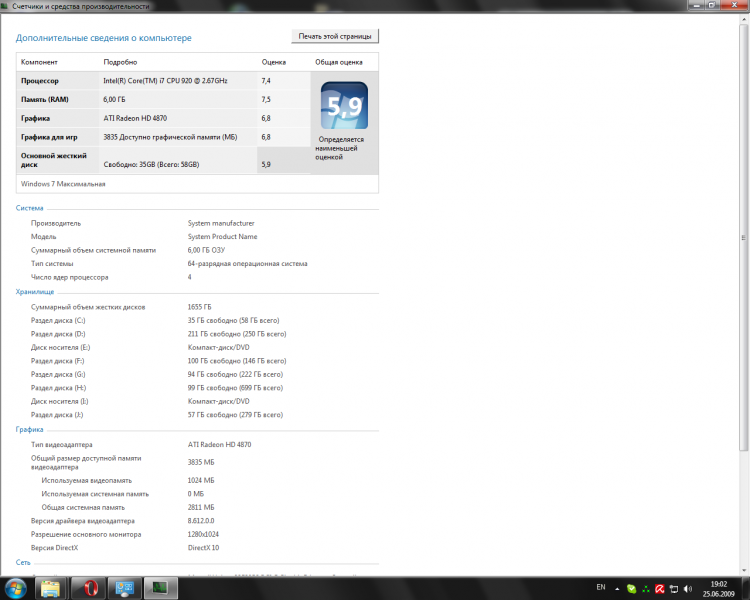750x600 pixels.
Task: Click the 'Windows 7 Максимальная' text
Action: coord(63,184)
